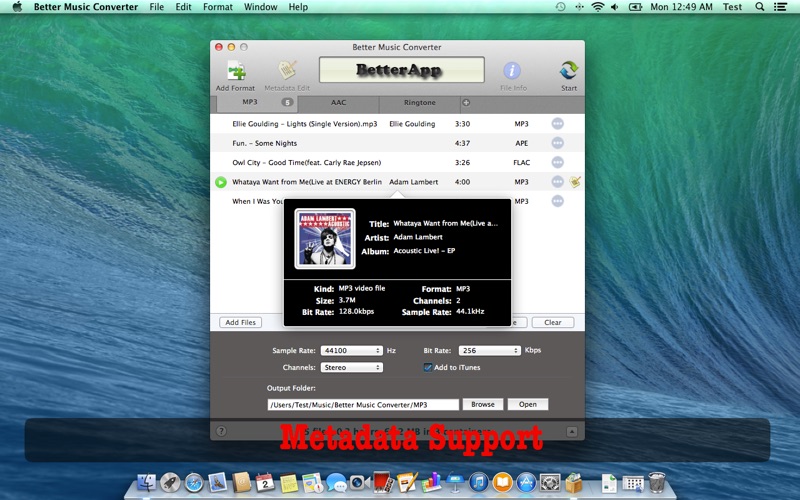This screenshot has height=500, width=800.
Task: Open App Store from the dock
Action: point(526,482)
